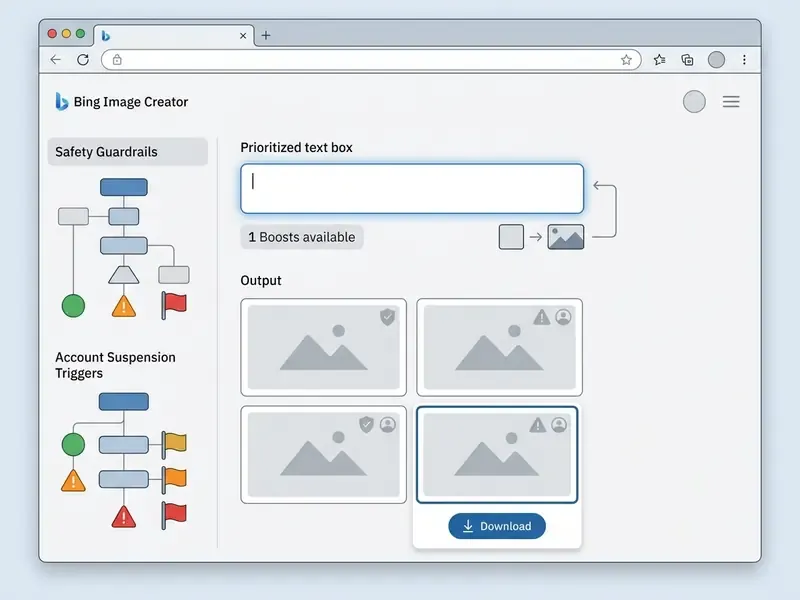Click the warning badge on the selected output image
This screenshot has height=600, width=800.
tap(537, 424)
